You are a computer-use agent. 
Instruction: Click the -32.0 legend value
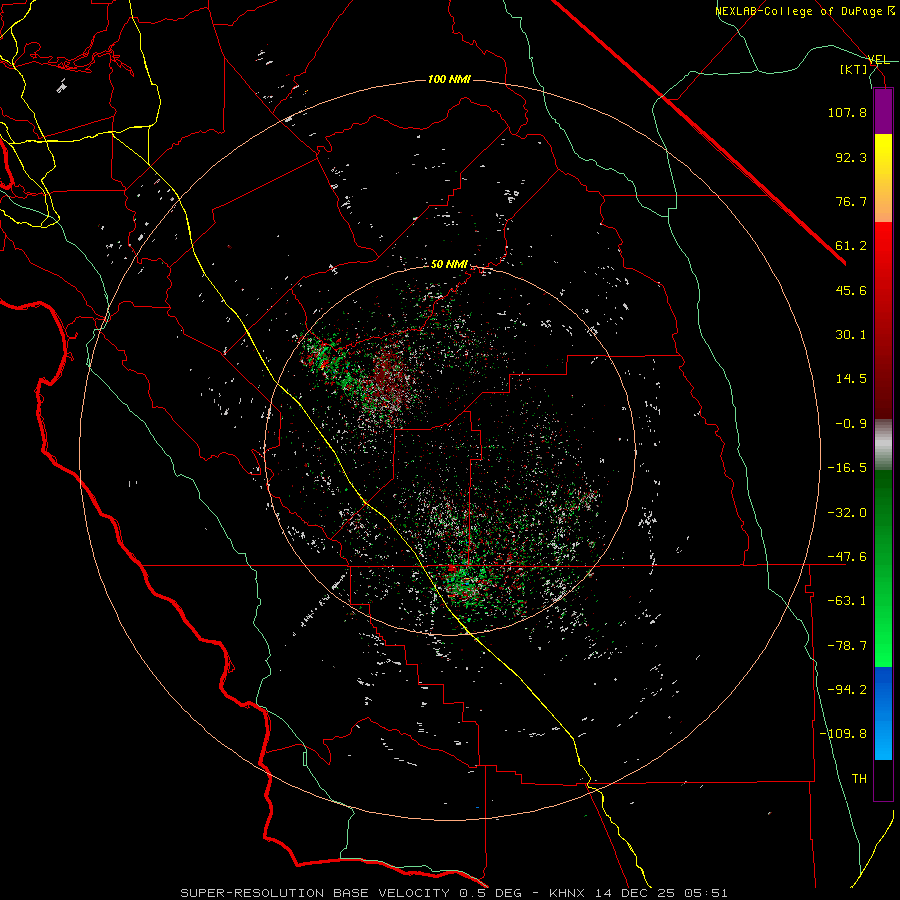click(847, 513)
